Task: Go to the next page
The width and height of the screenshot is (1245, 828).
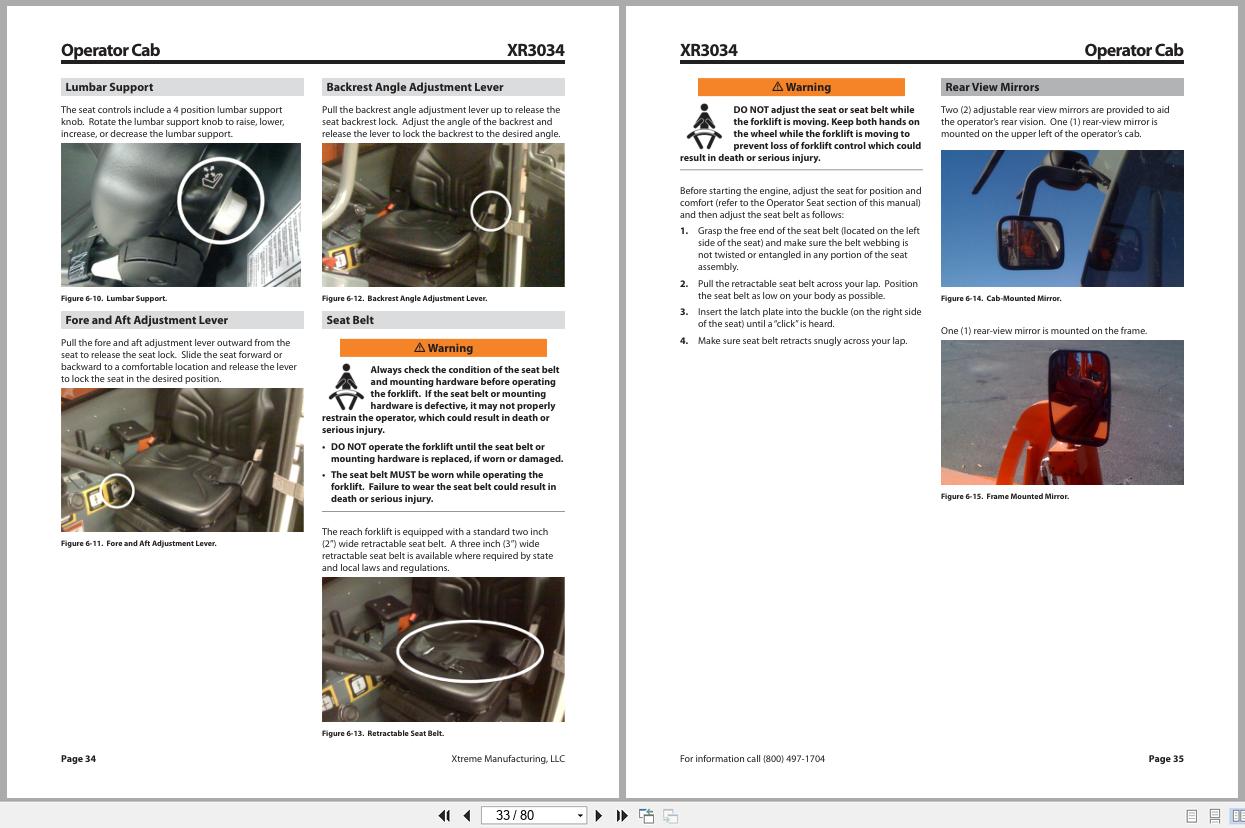Action: coord(599,815)
